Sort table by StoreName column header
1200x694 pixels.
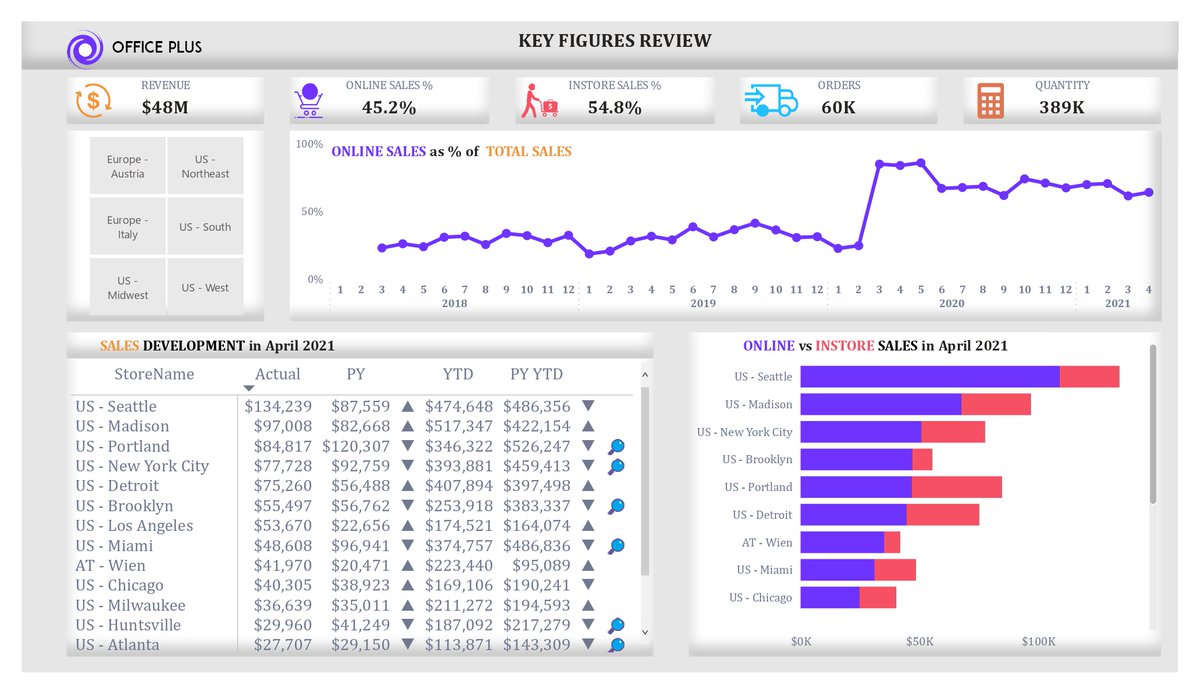(154, 374)
